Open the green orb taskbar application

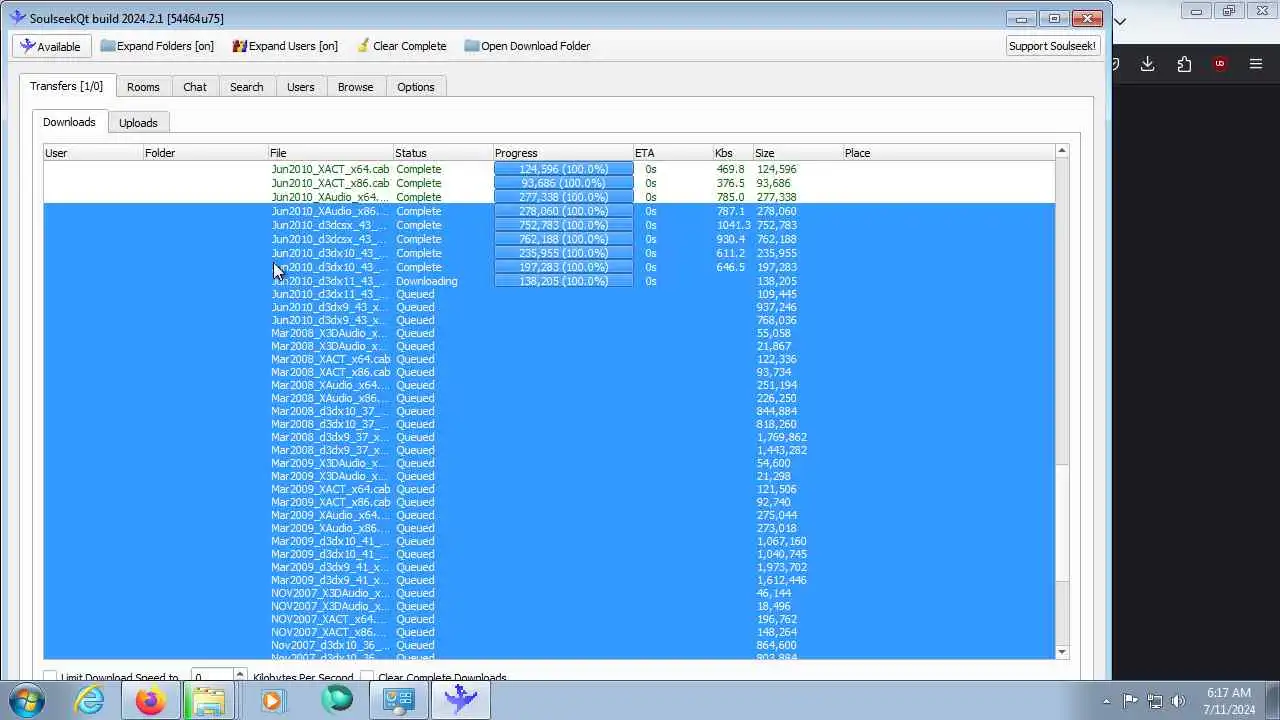pos(337,701)
